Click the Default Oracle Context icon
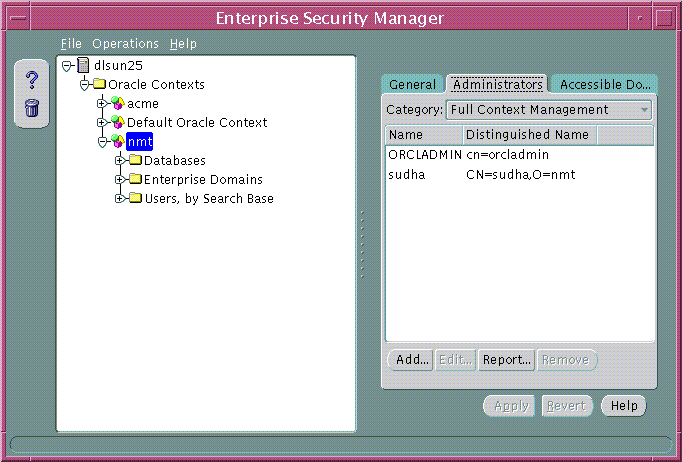This screenshot has height=462, width=682. tap(117, 123)
